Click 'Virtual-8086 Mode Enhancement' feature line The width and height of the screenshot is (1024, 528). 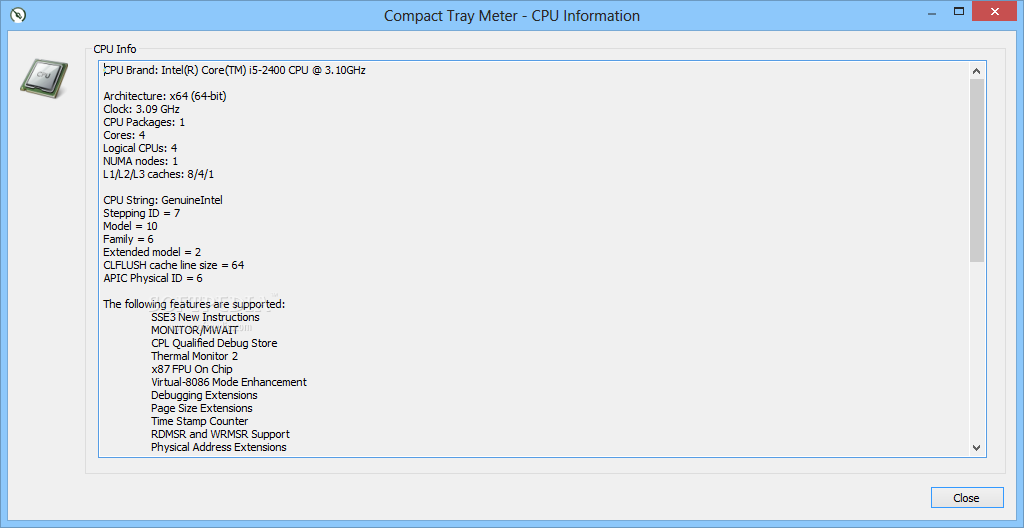pyautogui.click(x=229, y=382)
